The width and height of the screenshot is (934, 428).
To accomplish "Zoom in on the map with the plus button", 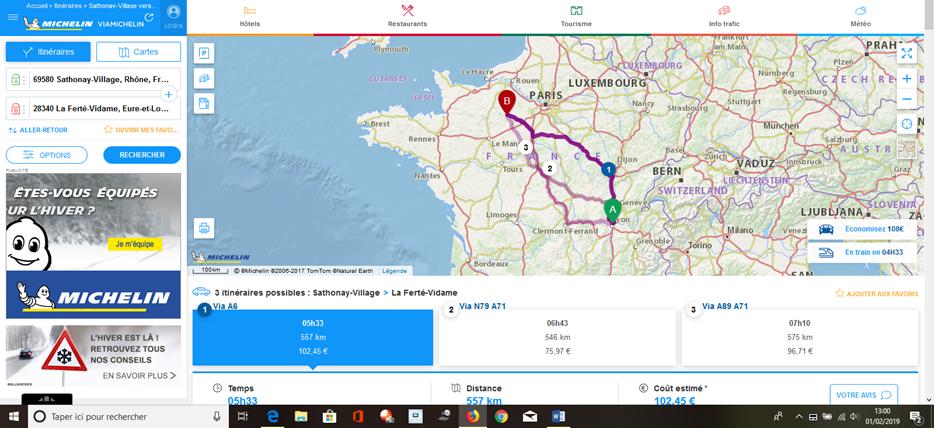I will 906,78.
